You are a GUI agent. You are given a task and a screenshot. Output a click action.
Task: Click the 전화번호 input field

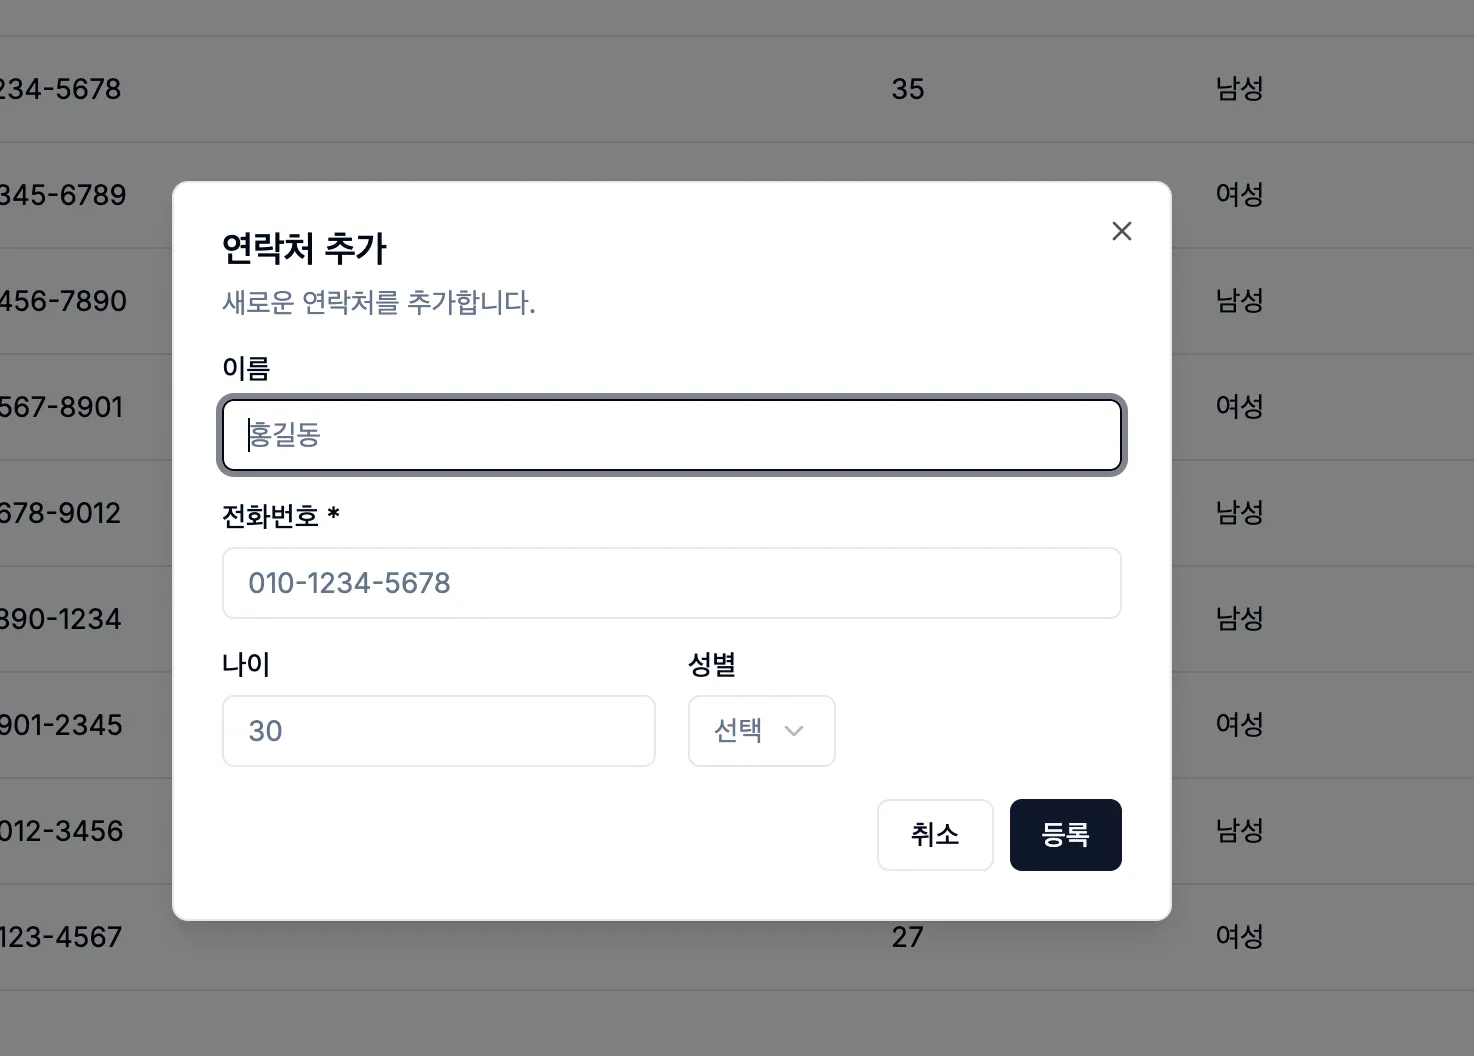pyautogui.click(x=670, y=583)
